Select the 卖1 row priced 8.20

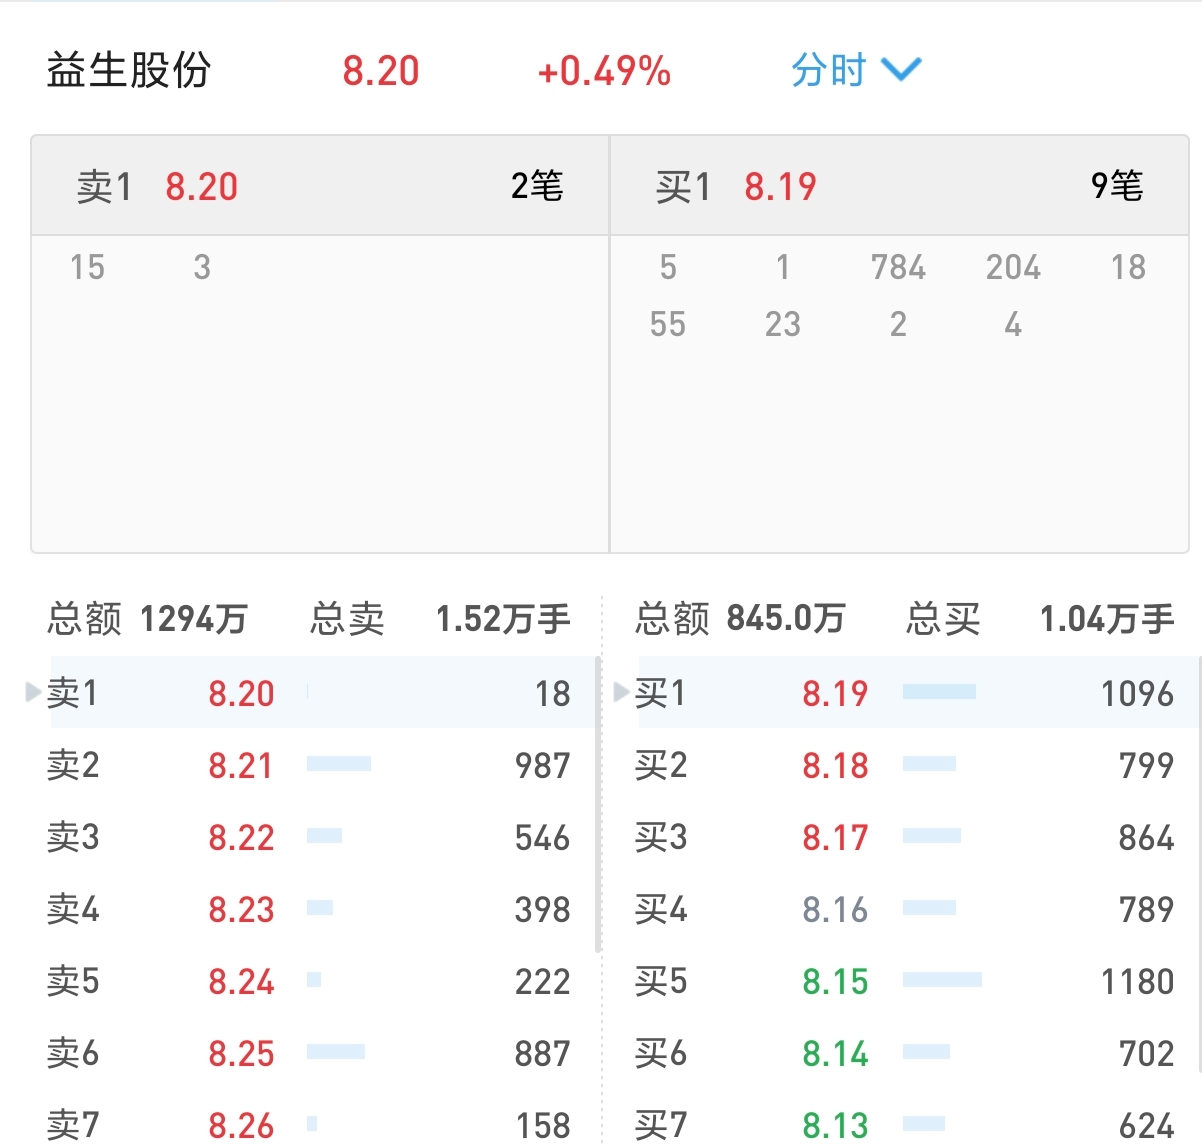322,692
